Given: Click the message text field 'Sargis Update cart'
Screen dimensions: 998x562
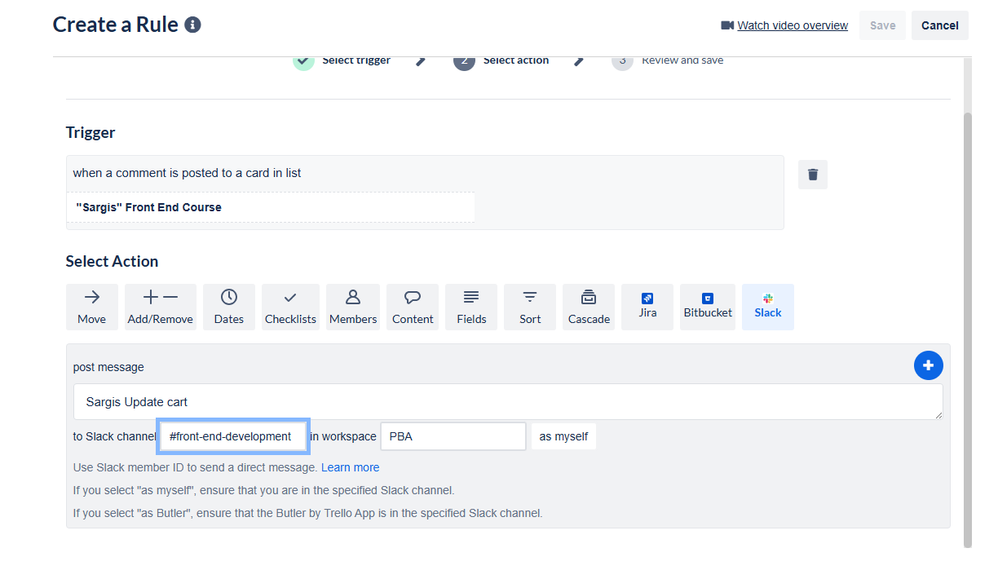Looking at the screenshot, I should coord(508,402).
